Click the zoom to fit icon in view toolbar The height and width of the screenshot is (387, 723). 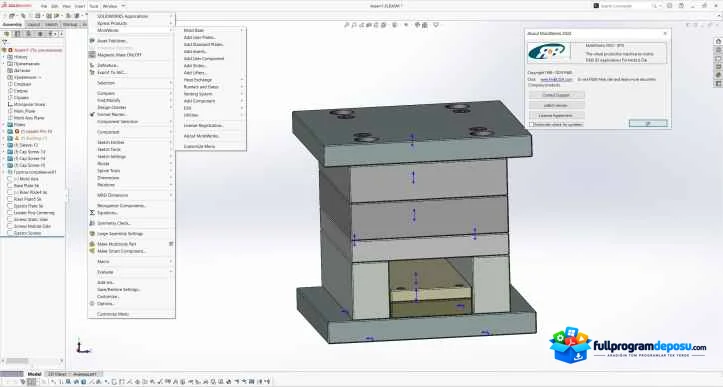[347, 25]
